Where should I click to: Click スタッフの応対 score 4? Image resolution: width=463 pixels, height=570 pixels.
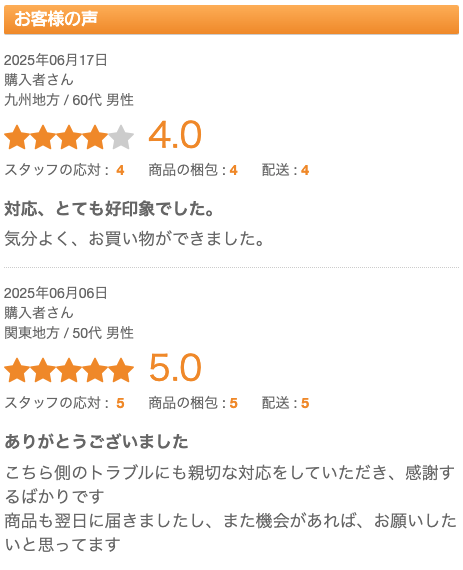[x=120, y=170]
